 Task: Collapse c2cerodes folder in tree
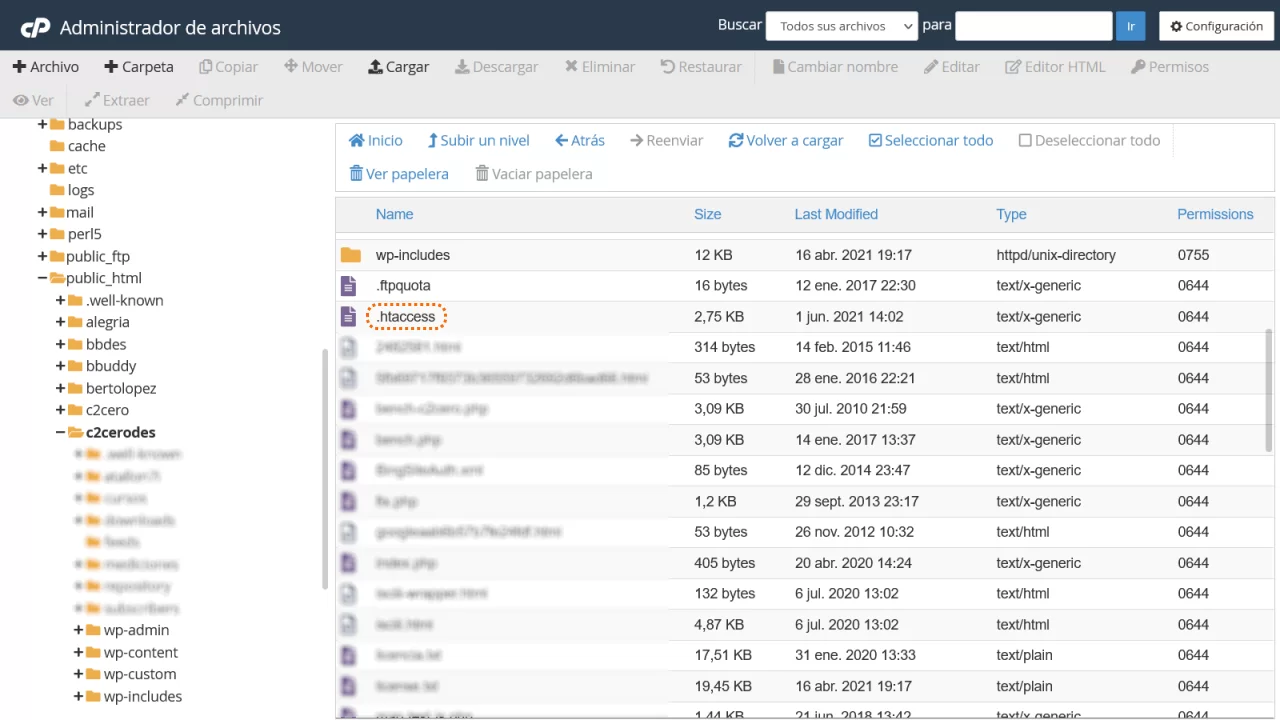coord(60,433)
